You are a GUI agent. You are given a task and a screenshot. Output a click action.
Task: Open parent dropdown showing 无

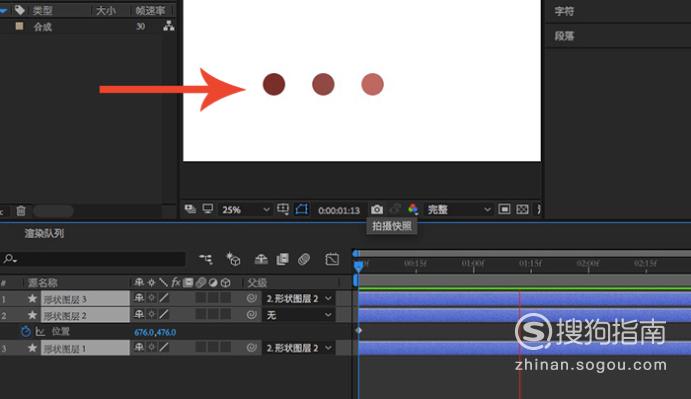pyautogui.click(x=298, y=315)
